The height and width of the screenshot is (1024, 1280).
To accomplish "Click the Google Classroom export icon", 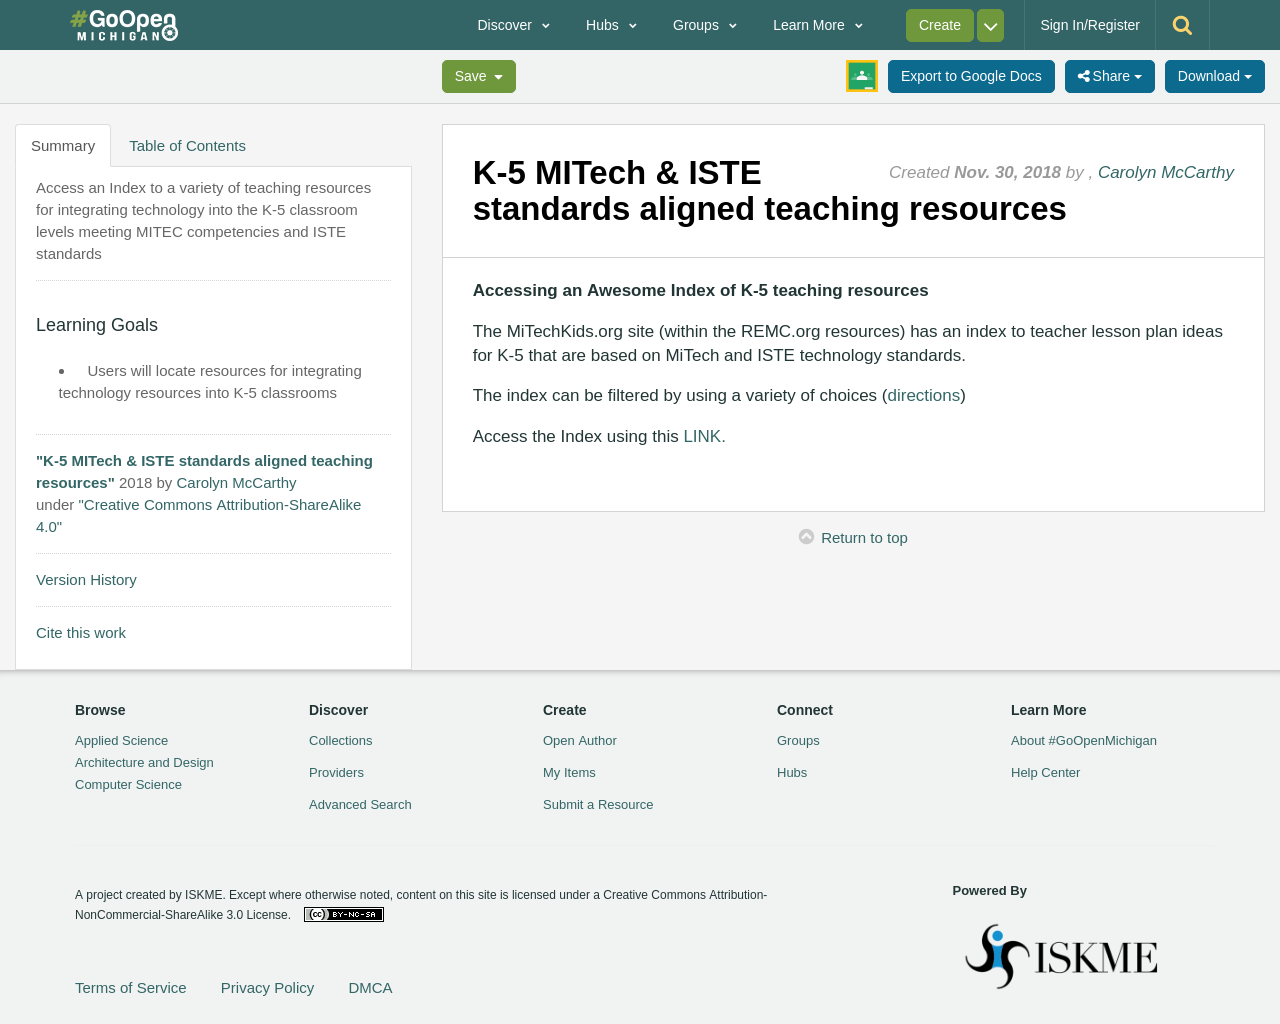I will tap(860, 76).
